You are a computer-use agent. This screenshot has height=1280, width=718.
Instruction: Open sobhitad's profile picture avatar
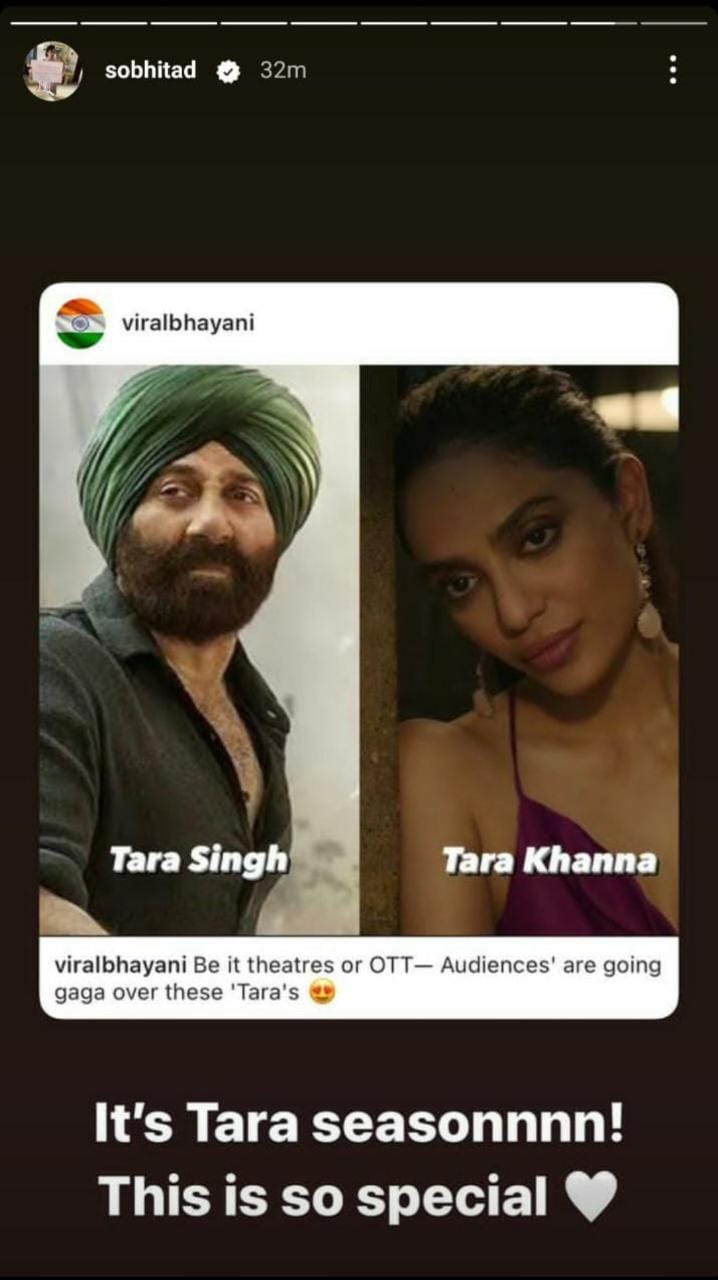pyautogui.click(x=52, y=71)
